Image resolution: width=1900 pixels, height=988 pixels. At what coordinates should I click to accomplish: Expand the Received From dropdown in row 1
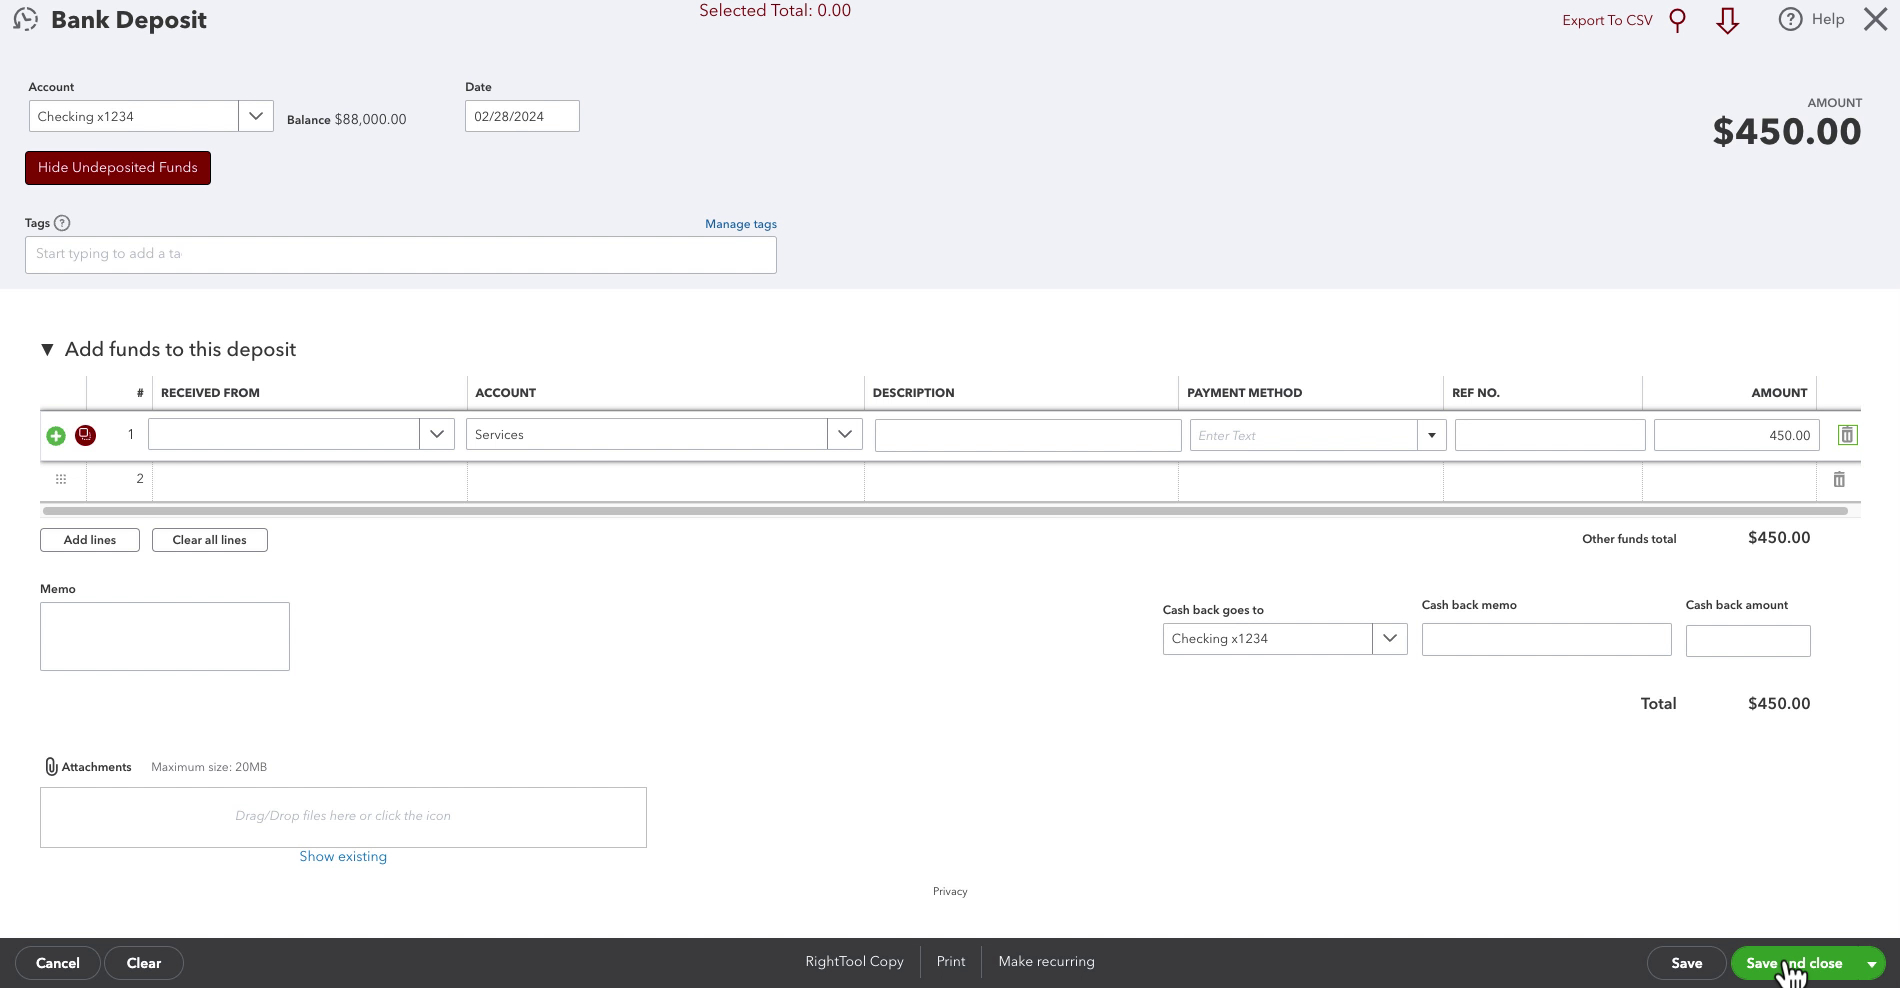(x=437, y=434)
